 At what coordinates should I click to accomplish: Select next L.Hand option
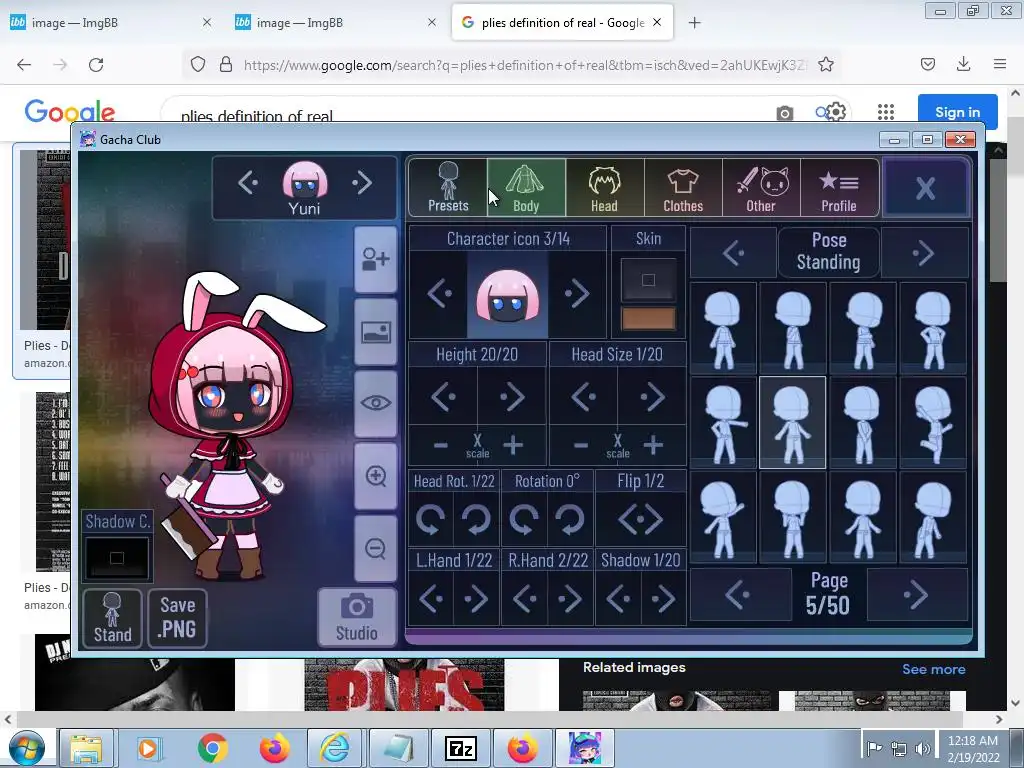(475, 598)
